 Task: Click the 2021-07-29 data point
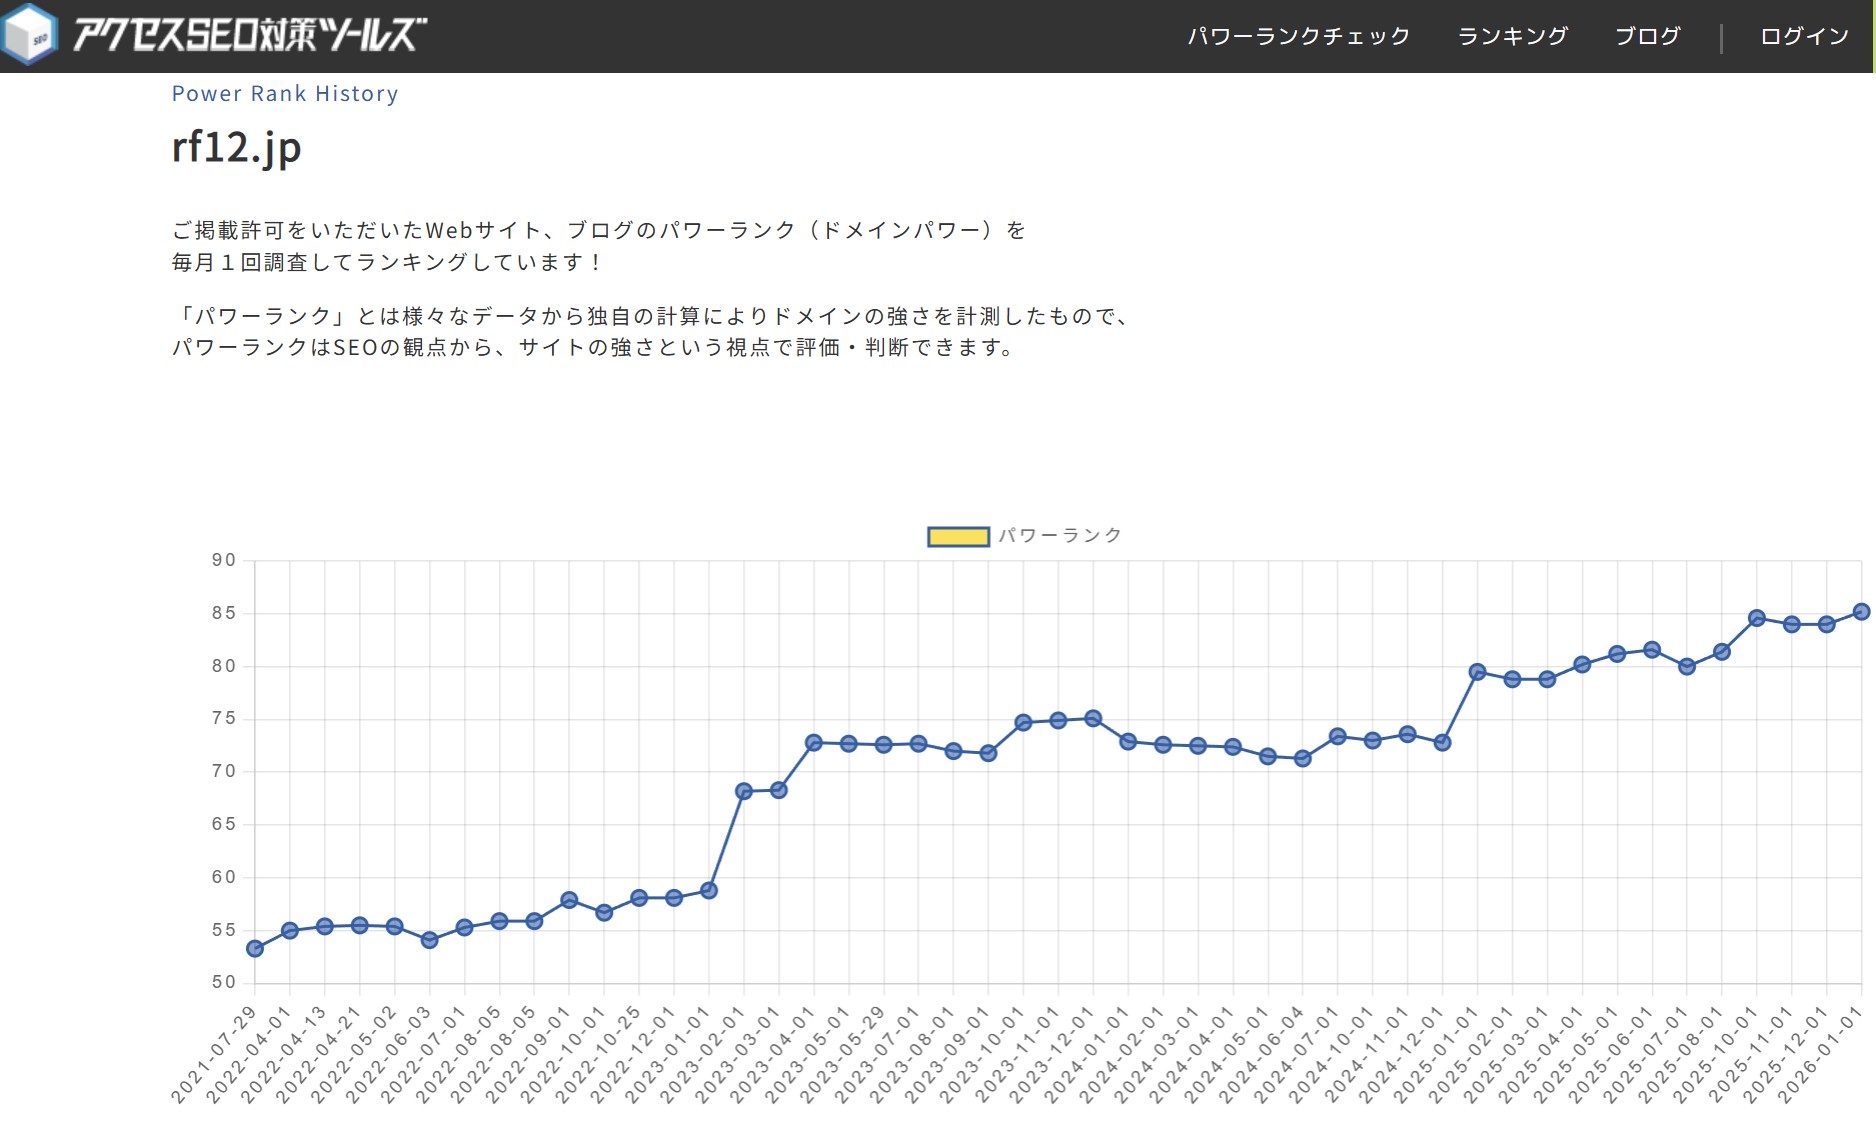point(255,948)
